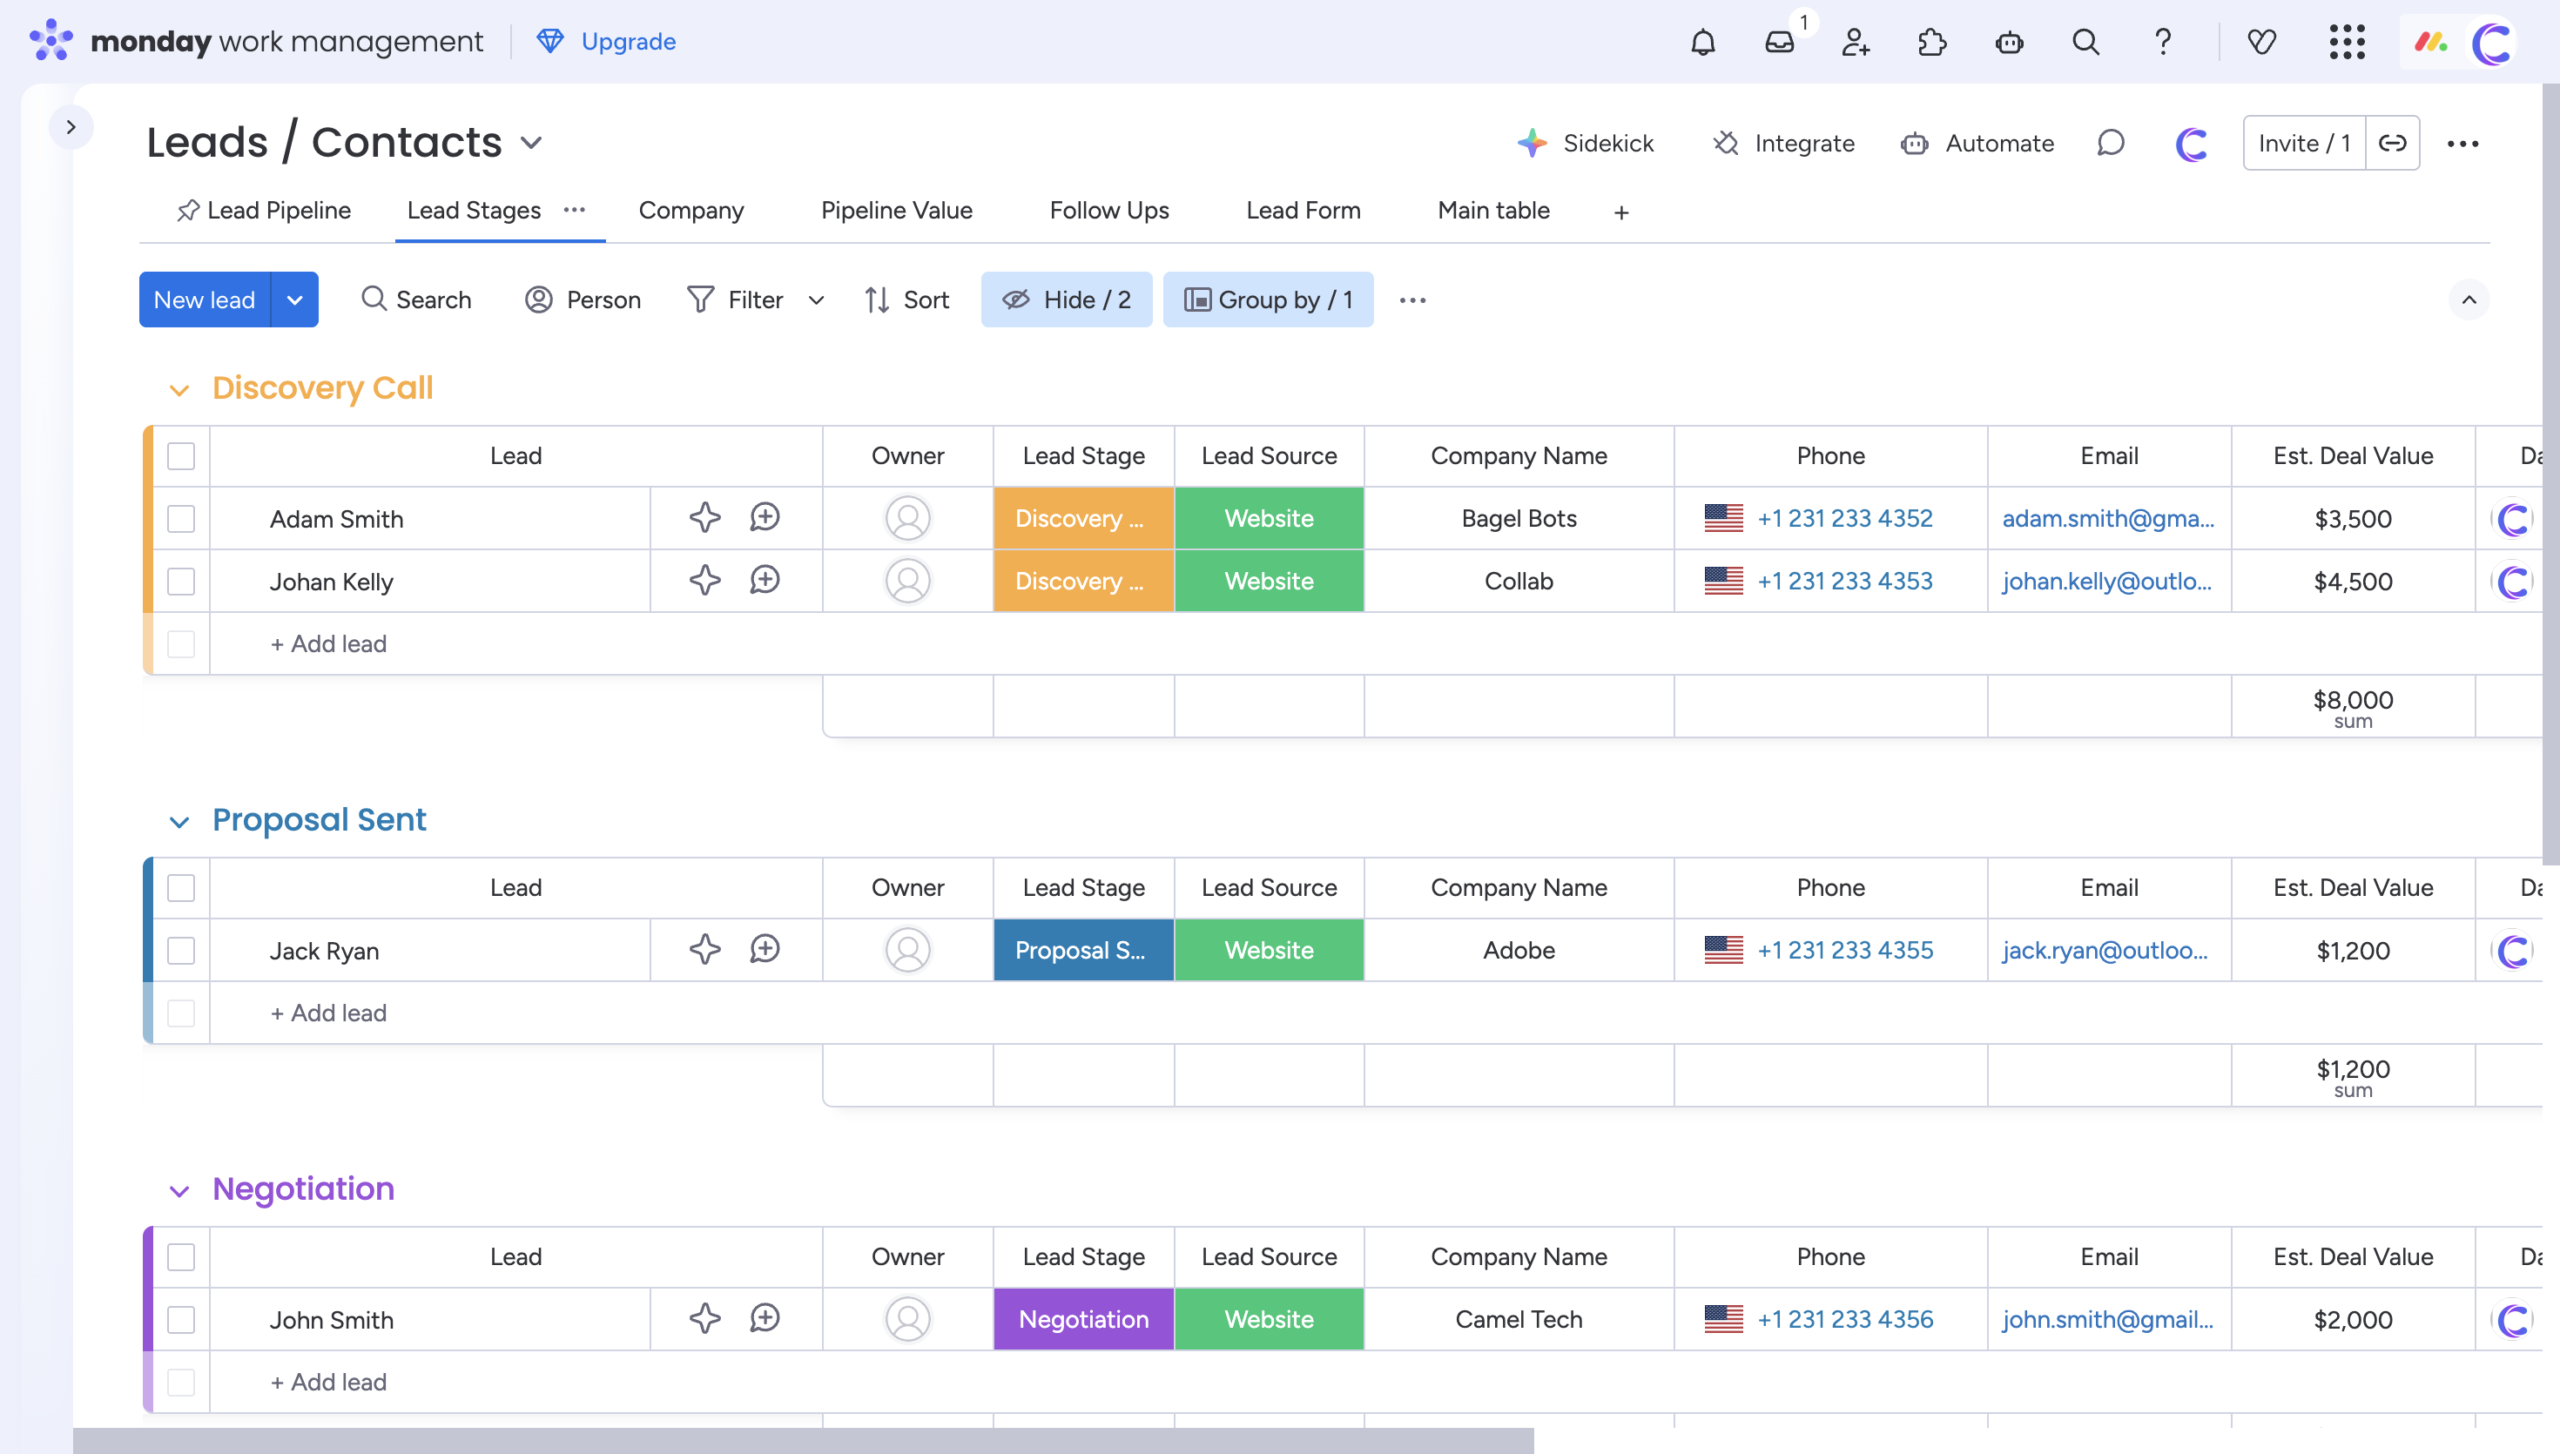2560x1454 pixels.
Task: Click Jack Ryan's Proposal Sent status label
Action: [1083, 949]
